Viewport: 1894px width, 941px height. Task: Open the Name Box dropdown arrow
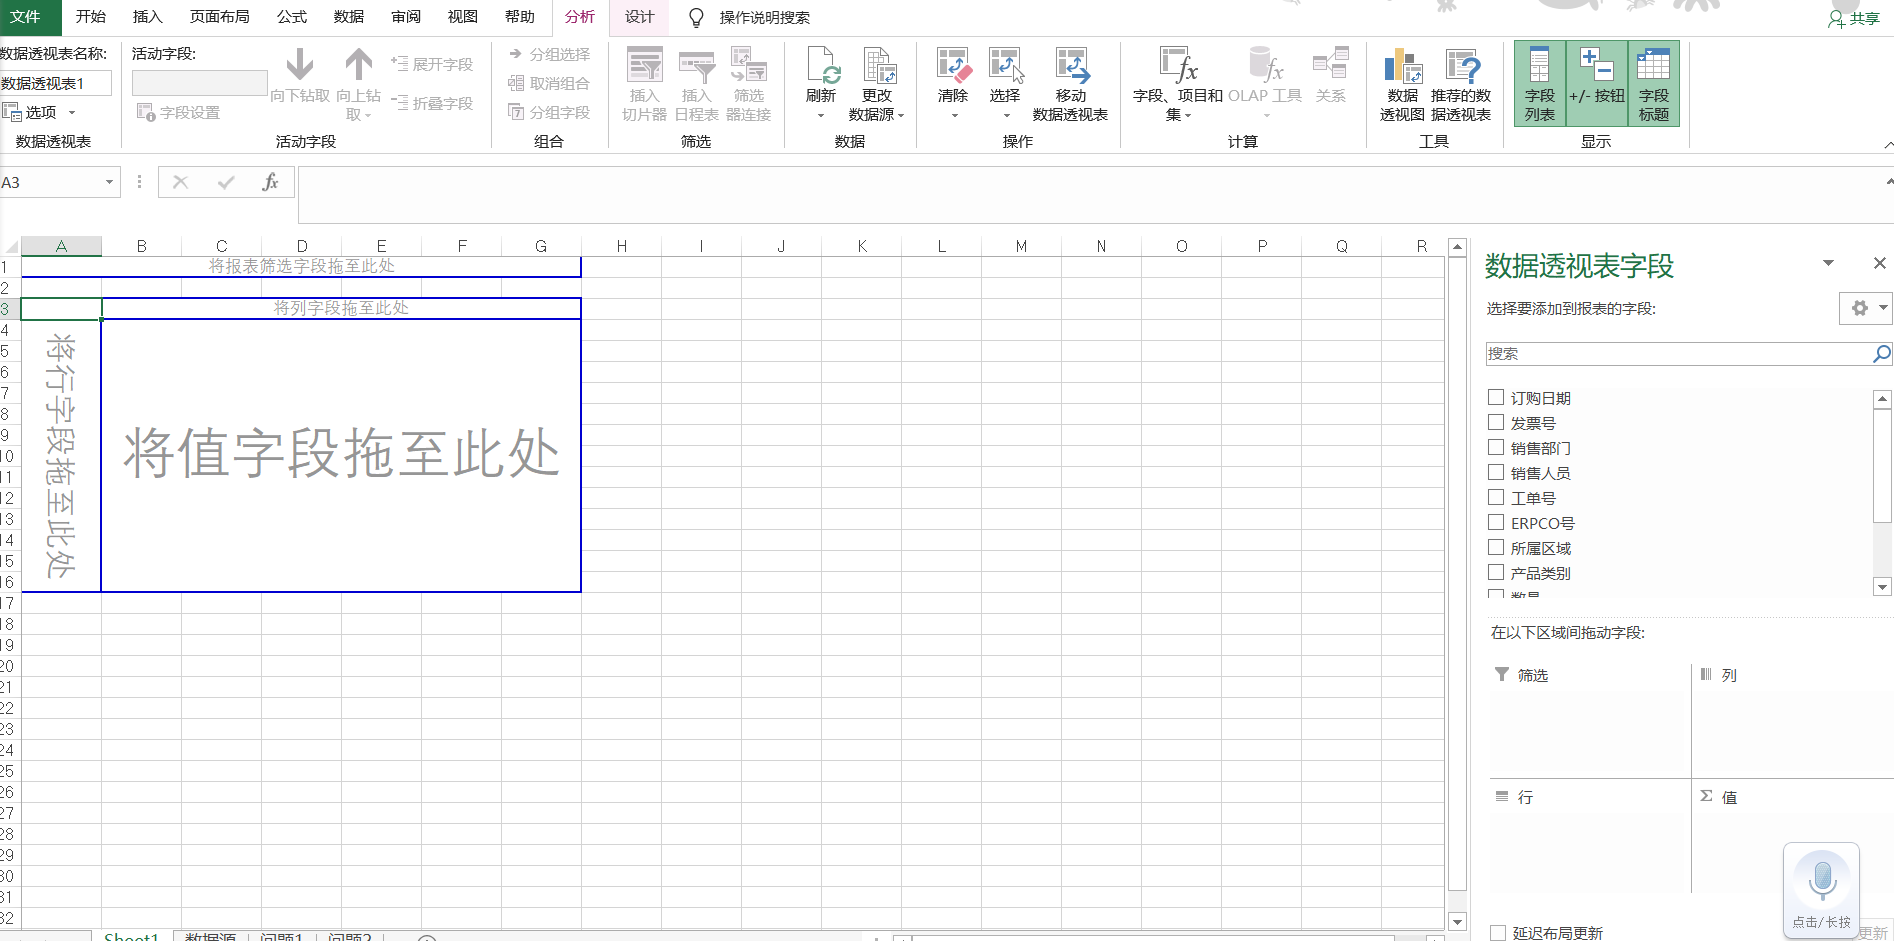109,182
